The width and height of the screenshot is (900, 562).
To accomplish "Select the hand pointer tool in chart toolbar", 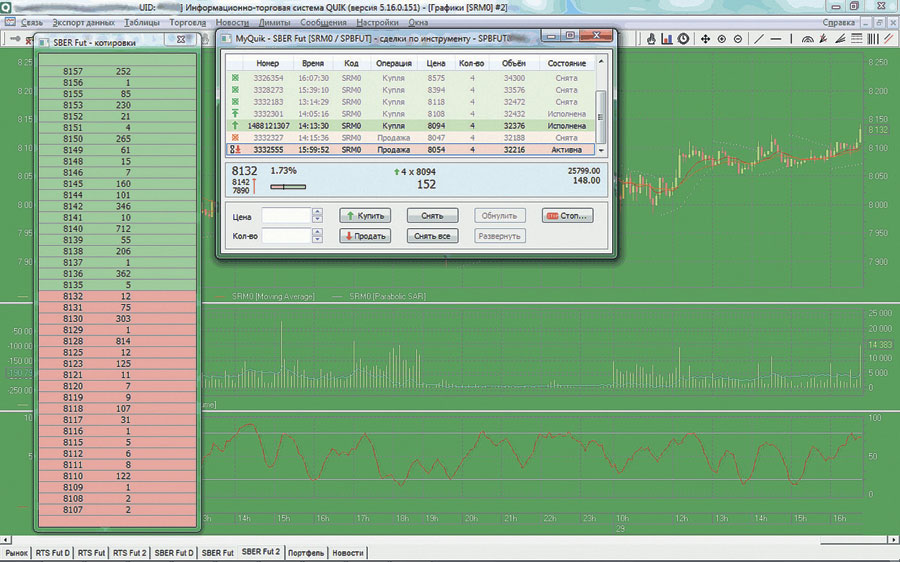I will click(x=651, y=39).
